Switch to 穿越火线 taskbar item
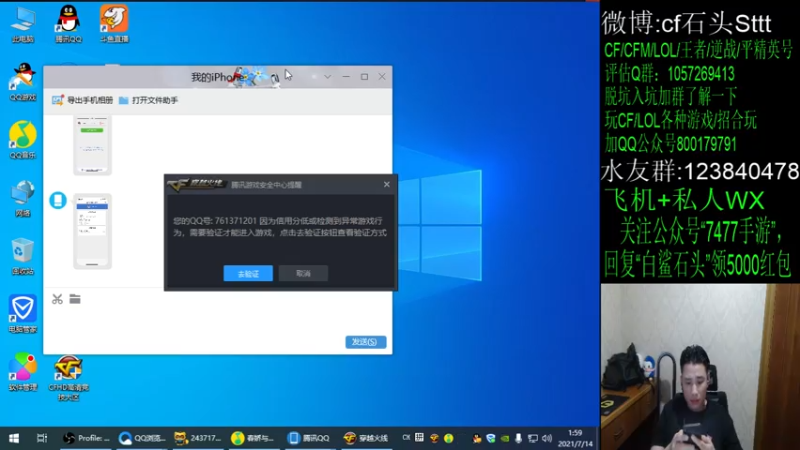 click(365, 438)
